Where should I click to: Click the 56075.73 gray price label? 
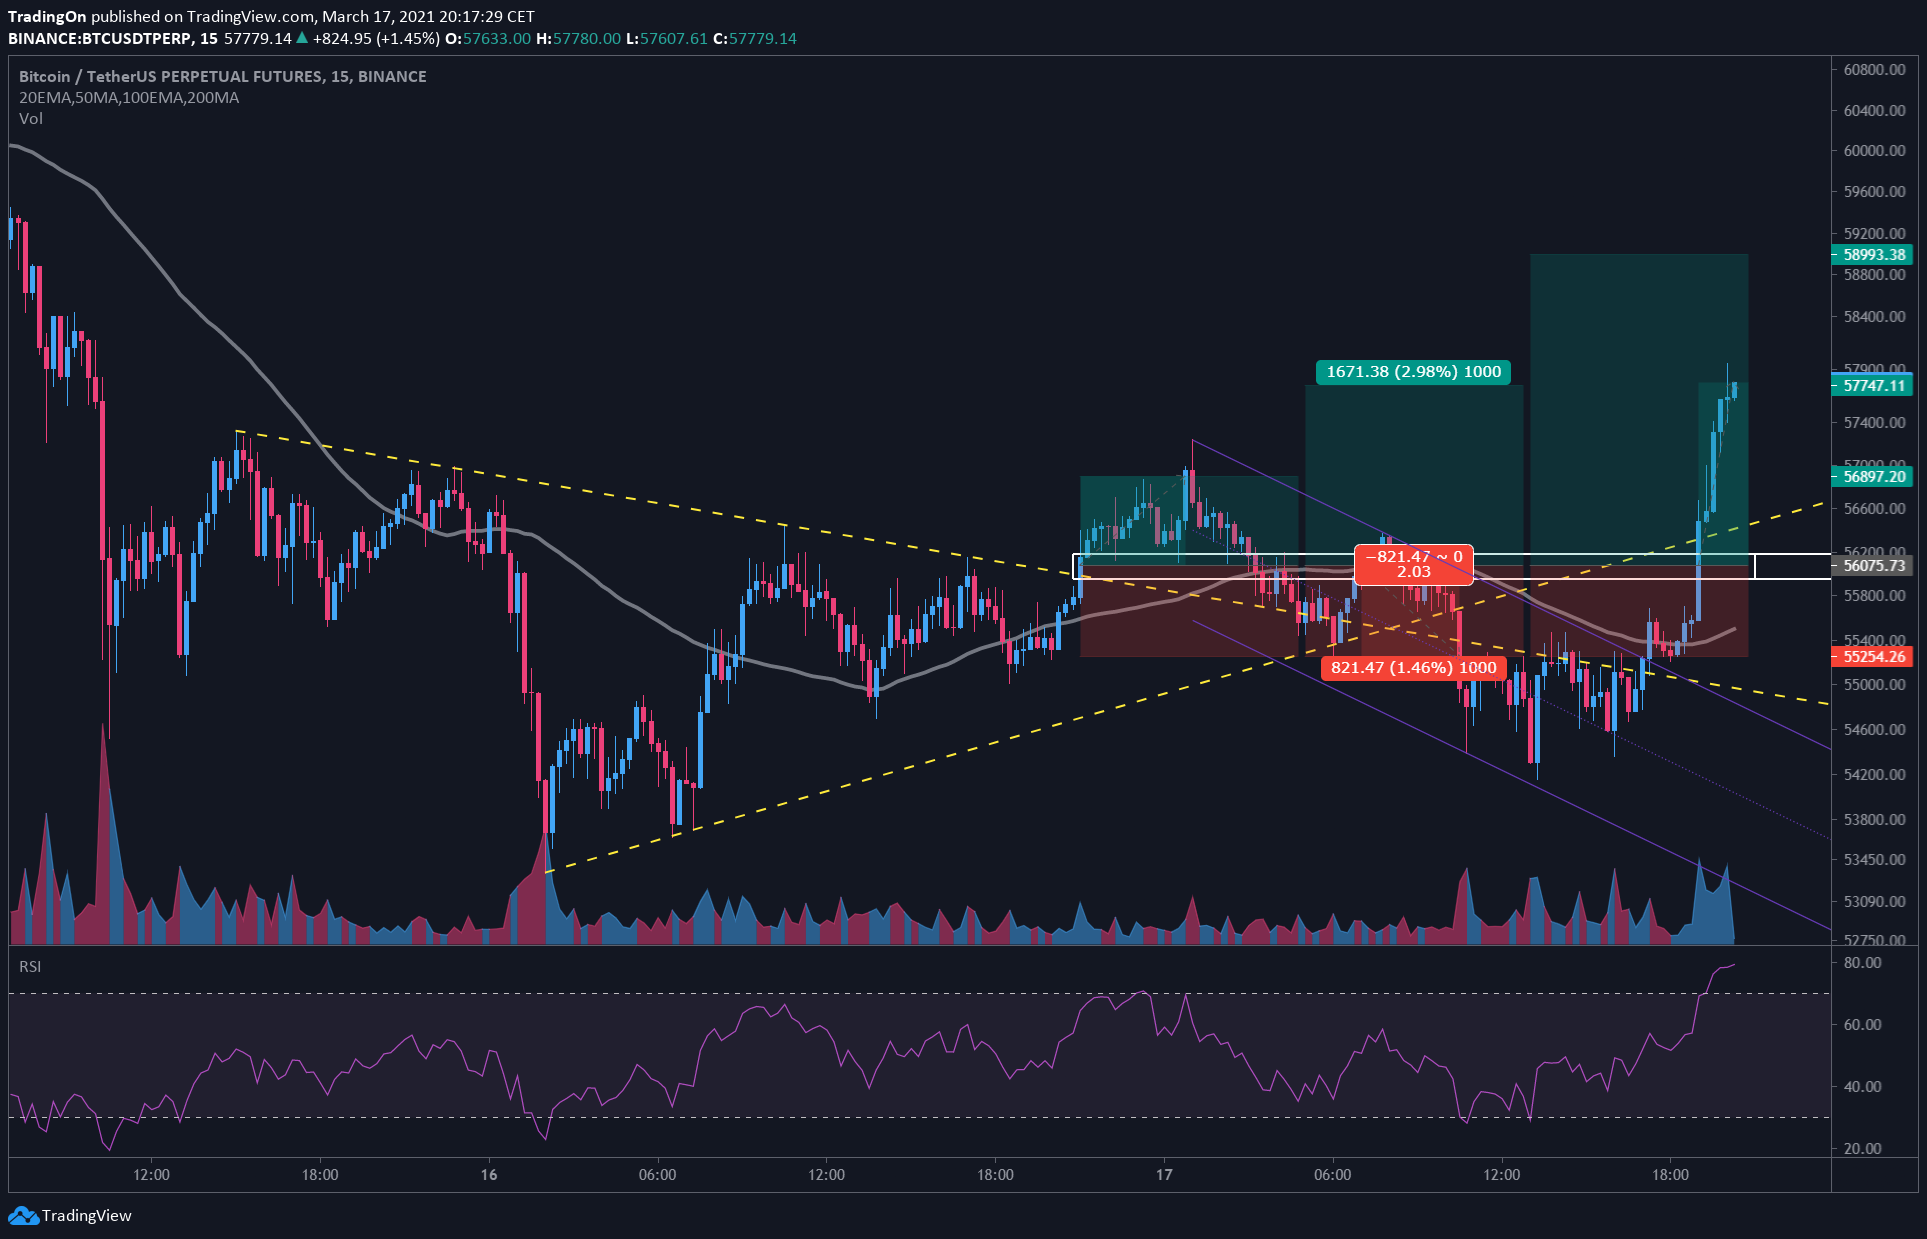(x=1872, y=566)
